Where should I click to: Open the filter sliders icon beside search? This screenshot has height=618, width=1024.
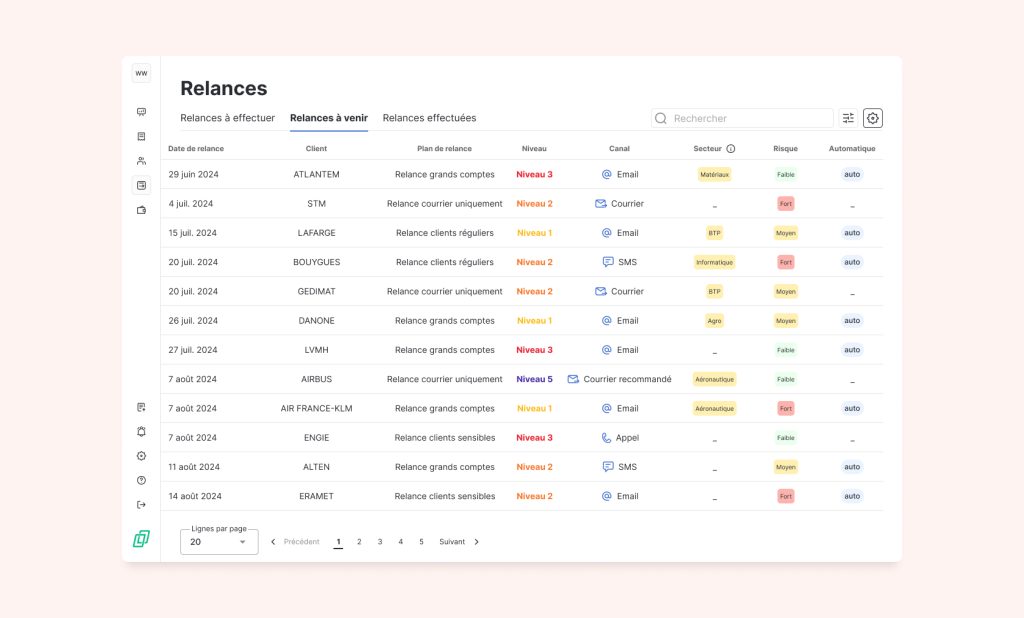pos(848,118)
